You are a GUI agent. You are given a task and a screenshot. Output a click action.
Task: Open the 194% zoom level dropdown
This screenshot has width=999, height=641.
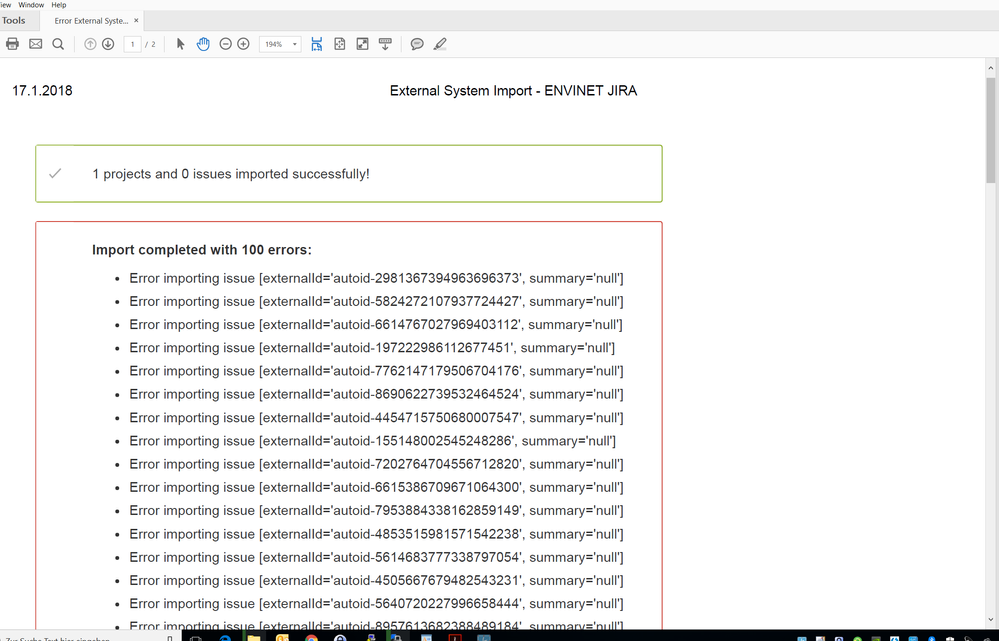point(280,44)
